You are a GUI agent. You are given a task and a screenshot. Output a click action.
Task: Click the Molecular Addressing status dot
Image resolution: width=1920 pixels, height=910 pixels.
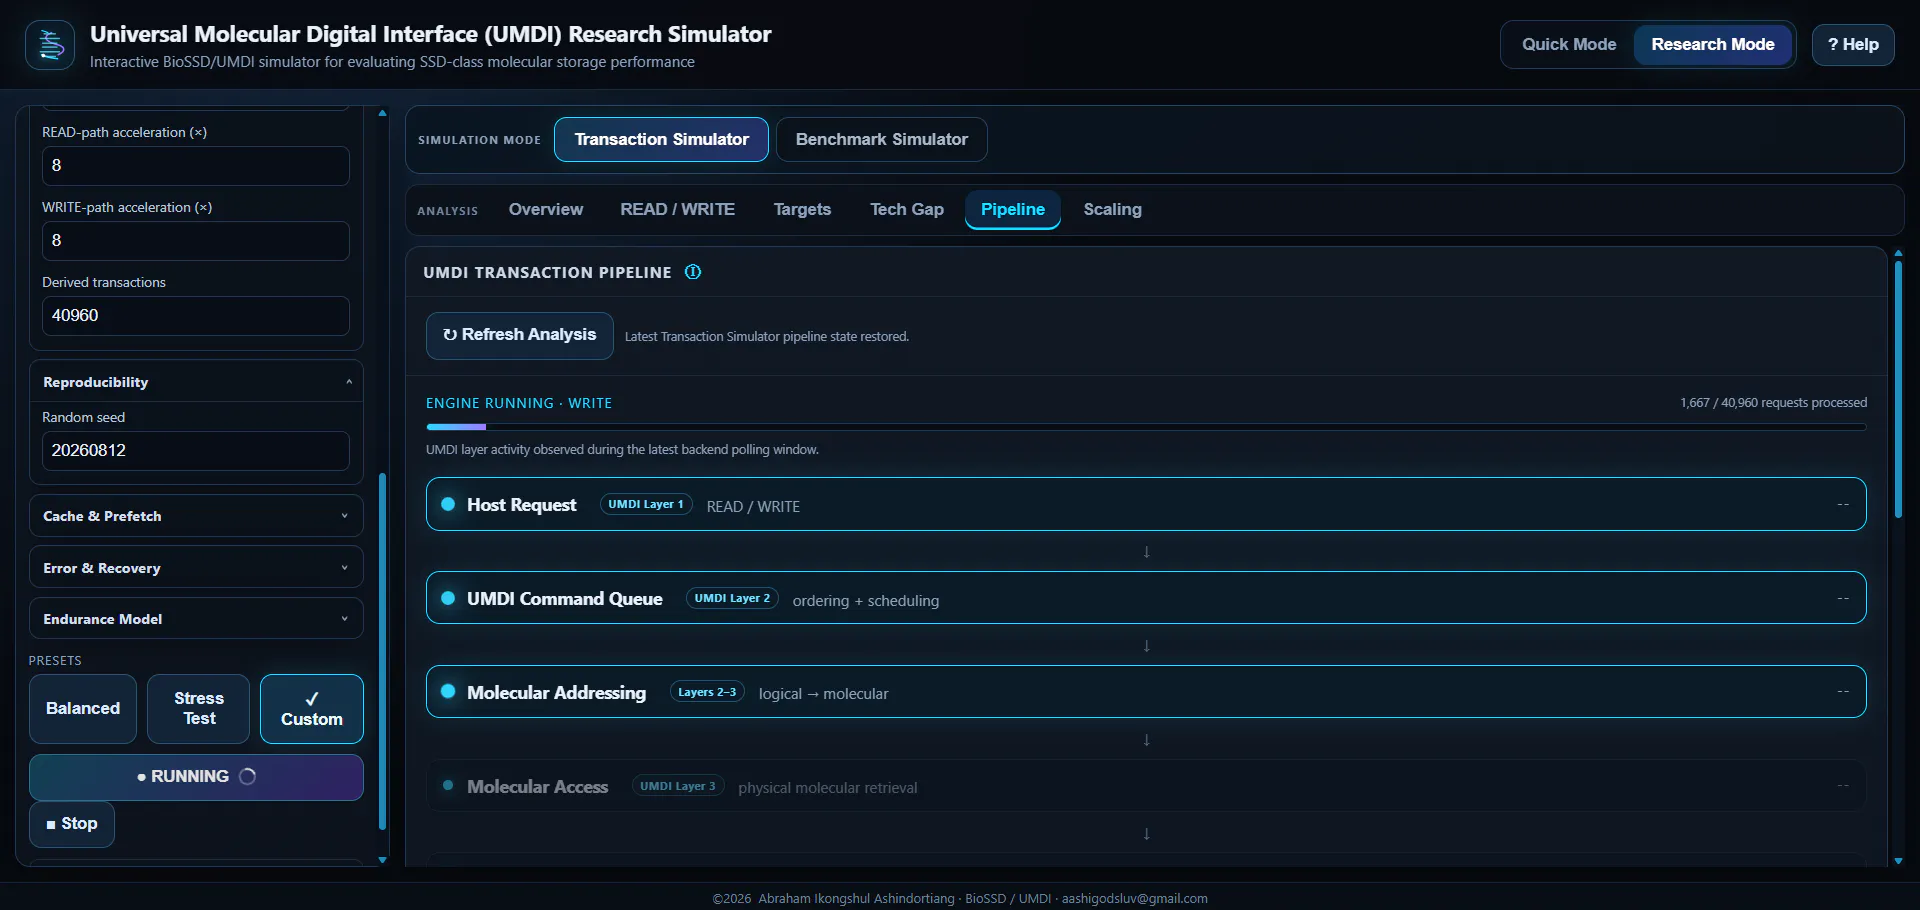point(448,691)
